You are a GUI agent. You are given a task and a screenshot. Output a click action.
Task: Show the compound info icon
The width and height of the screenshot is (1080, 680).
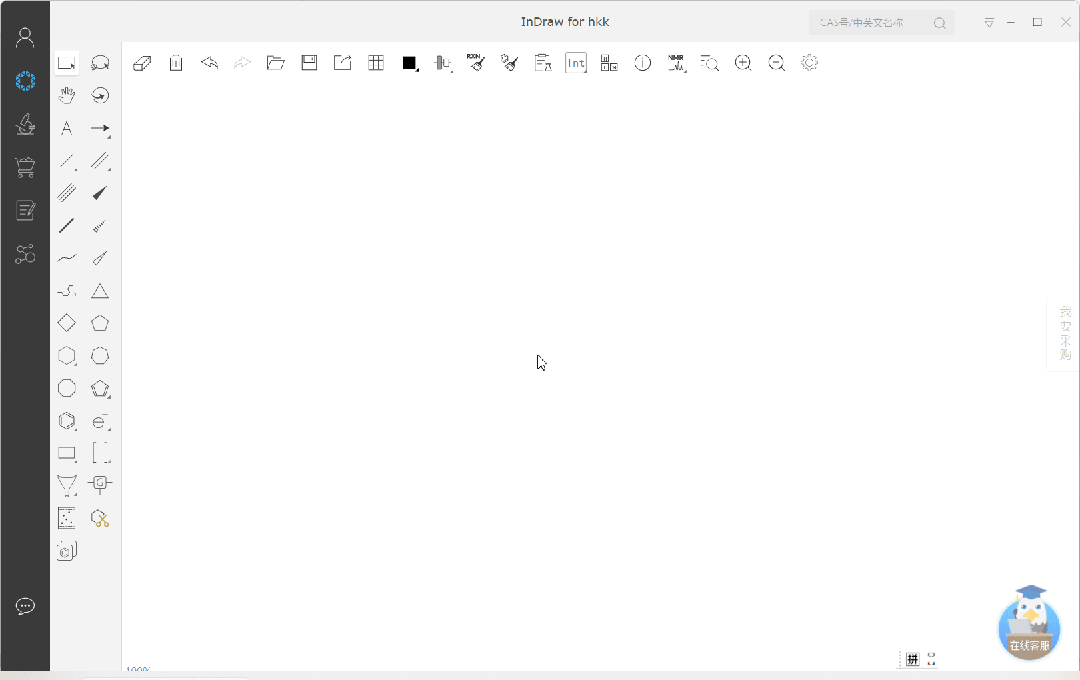[x=643, y=63]
